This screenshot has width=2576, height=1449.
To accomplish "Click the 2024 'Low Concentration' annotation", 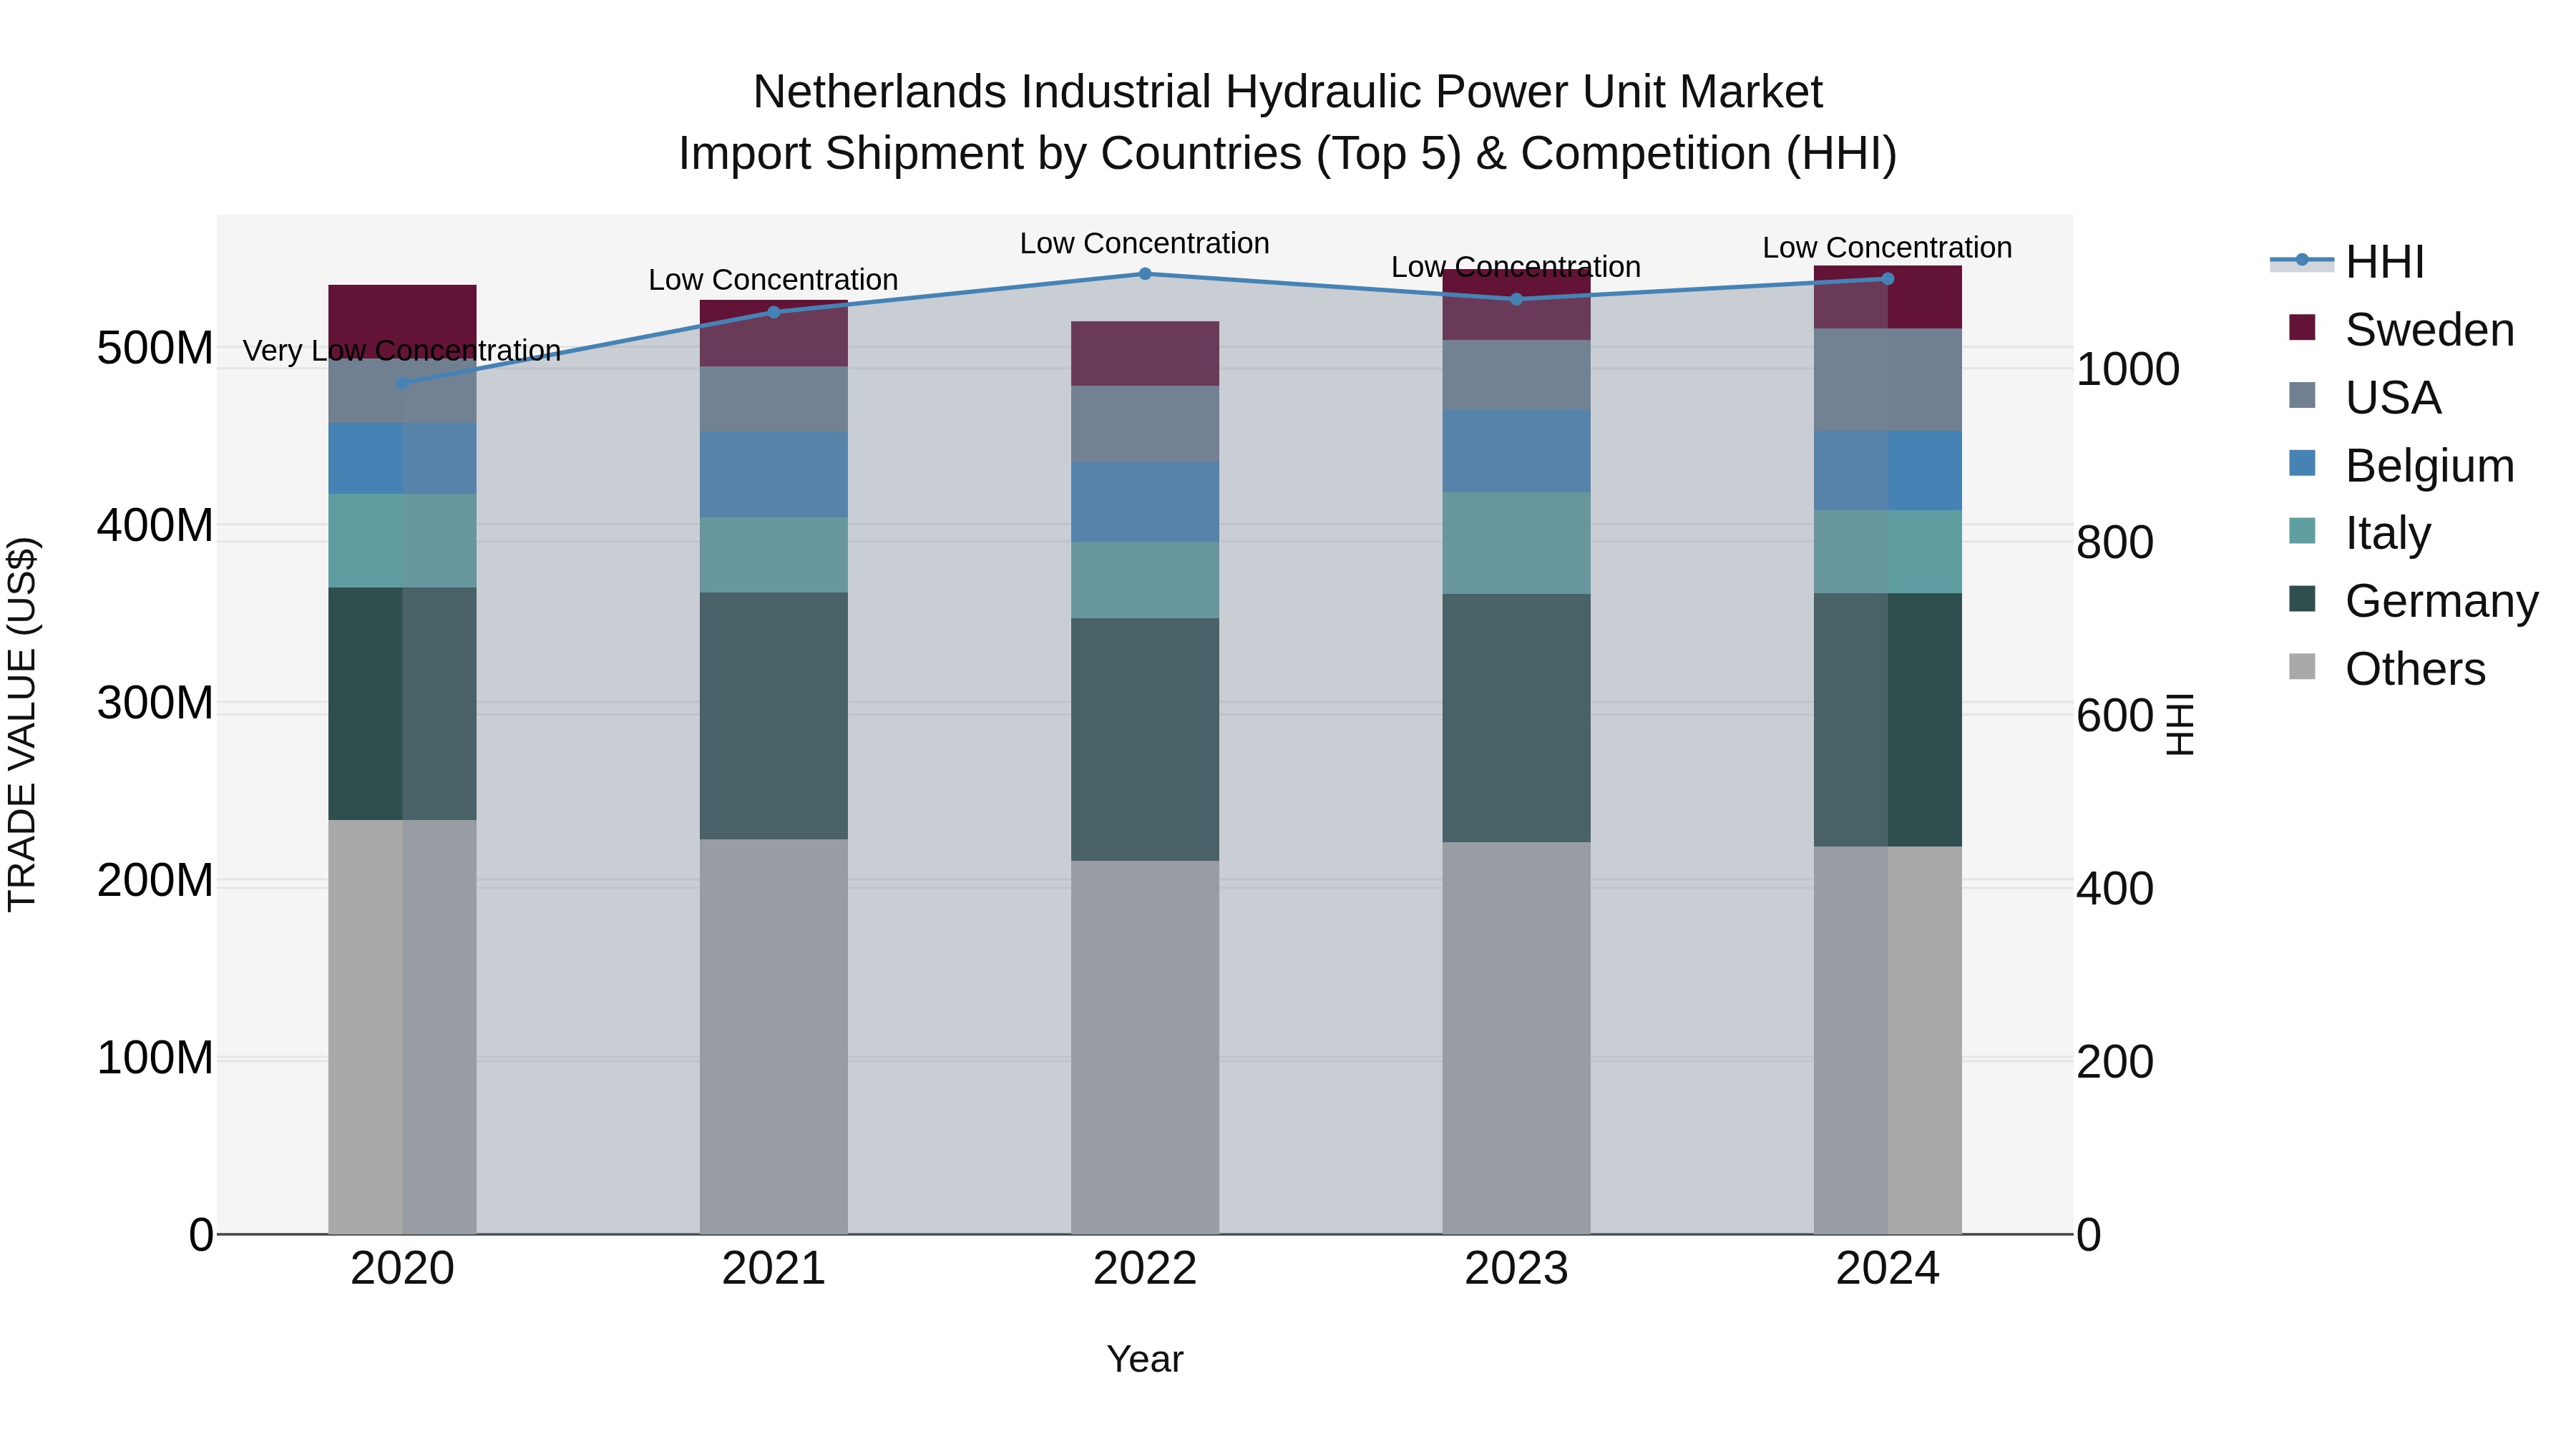I will pyautogui.click(x=1887, y=247).
